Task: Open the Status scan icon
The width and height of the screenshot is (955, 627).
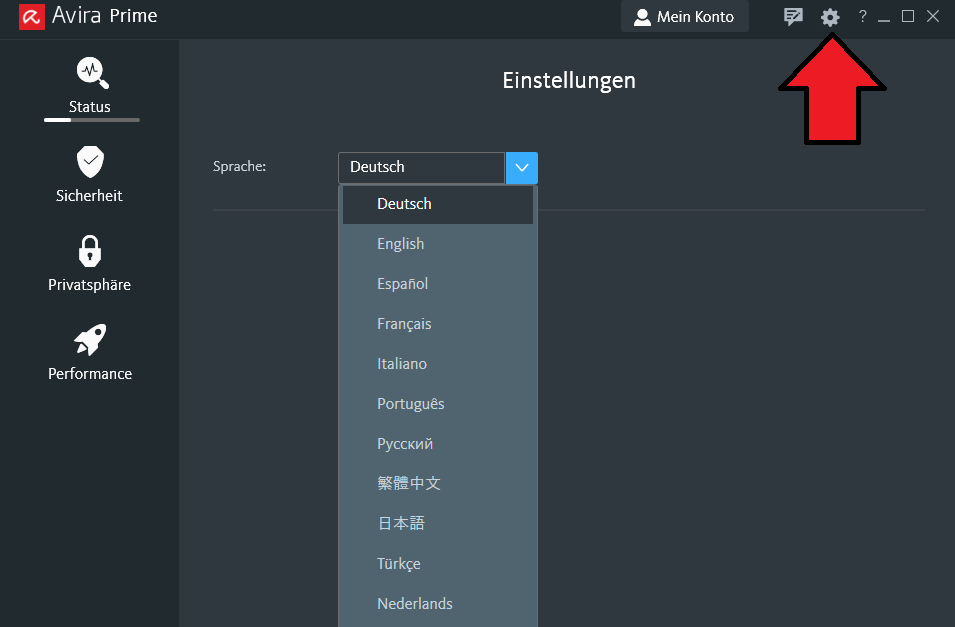Action: coord(93,73)
